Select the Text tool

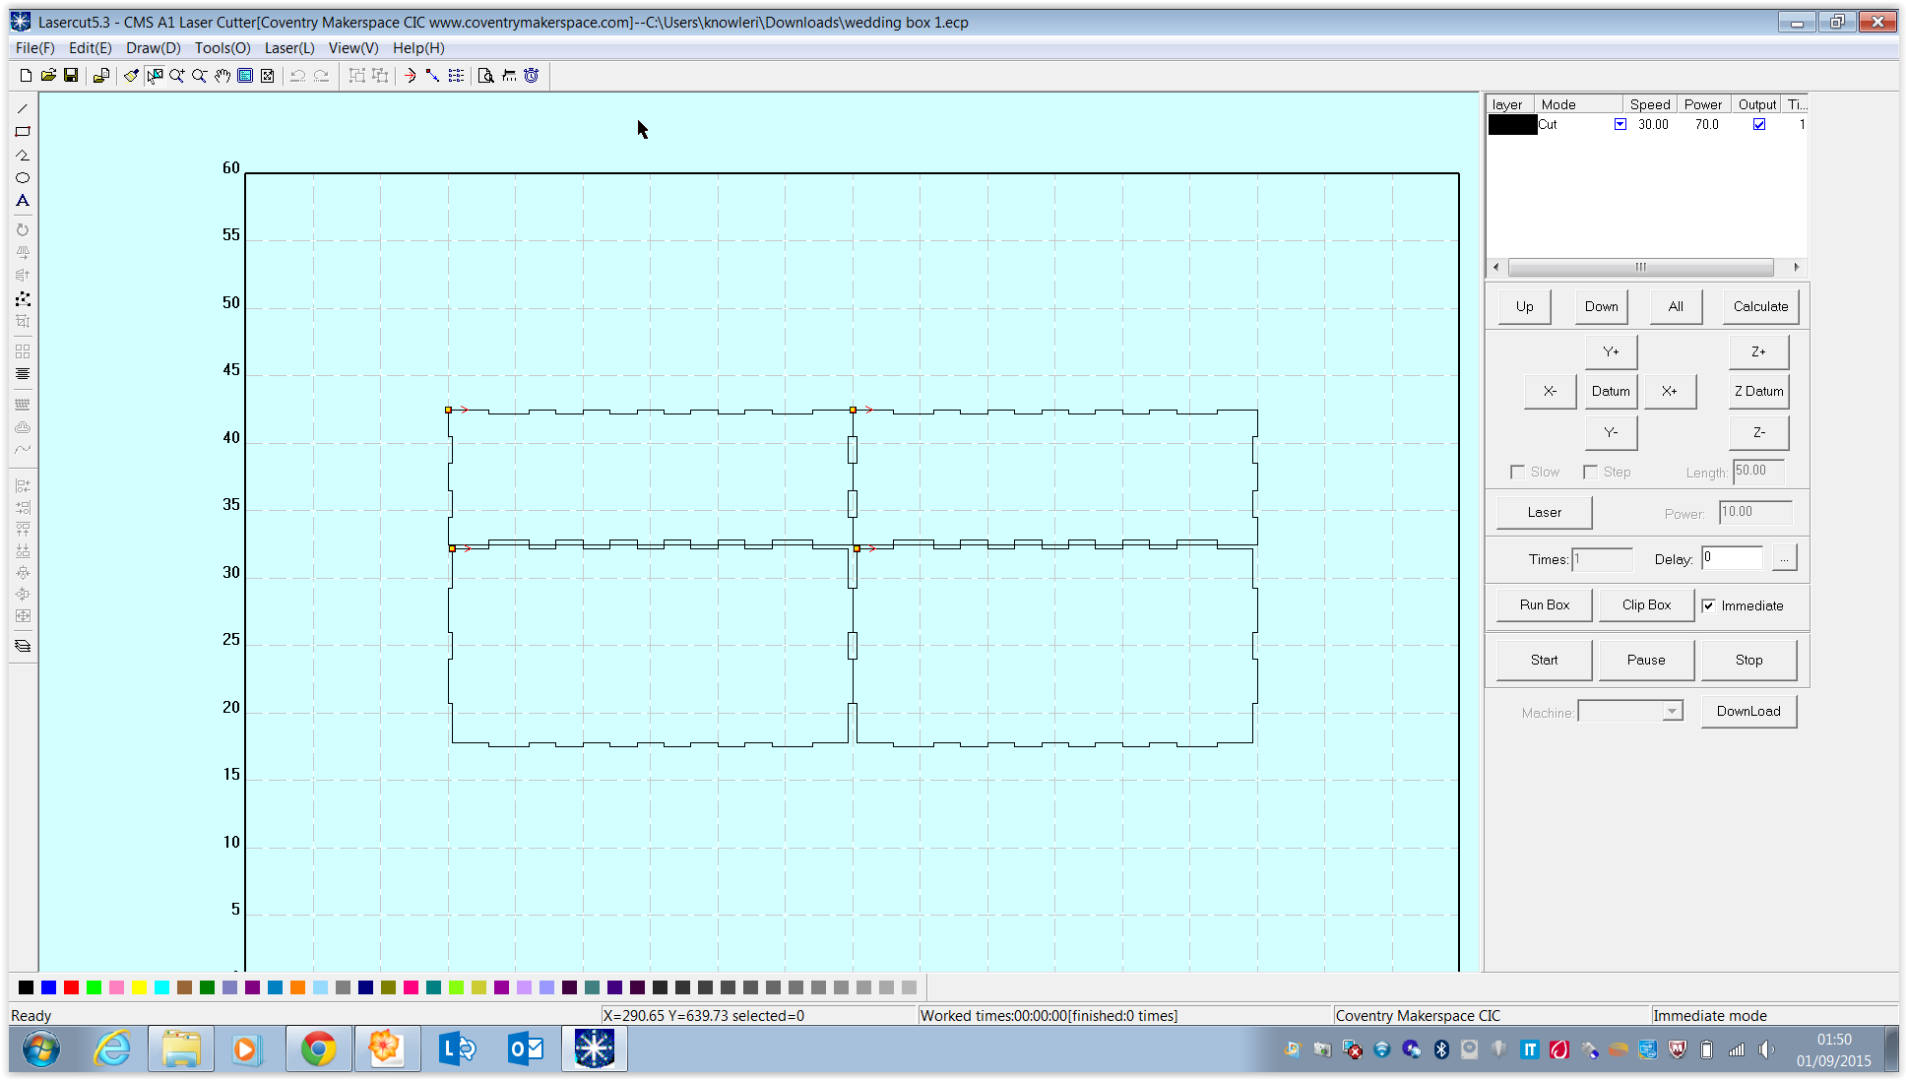click(x=22, y=200)
